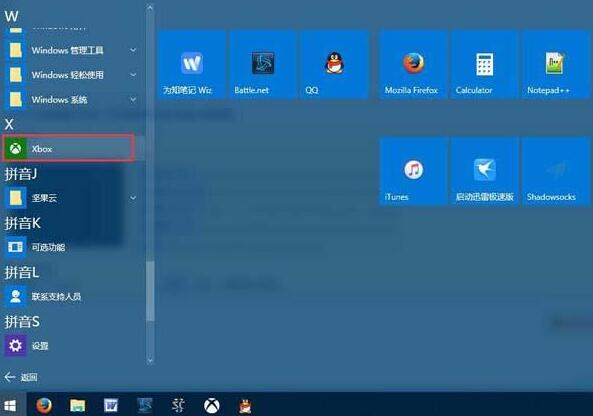This screenshot has width=593, height=416.
Task: Launch the 启动迅雷极速版 tile
Action: (x=484, y=171)
